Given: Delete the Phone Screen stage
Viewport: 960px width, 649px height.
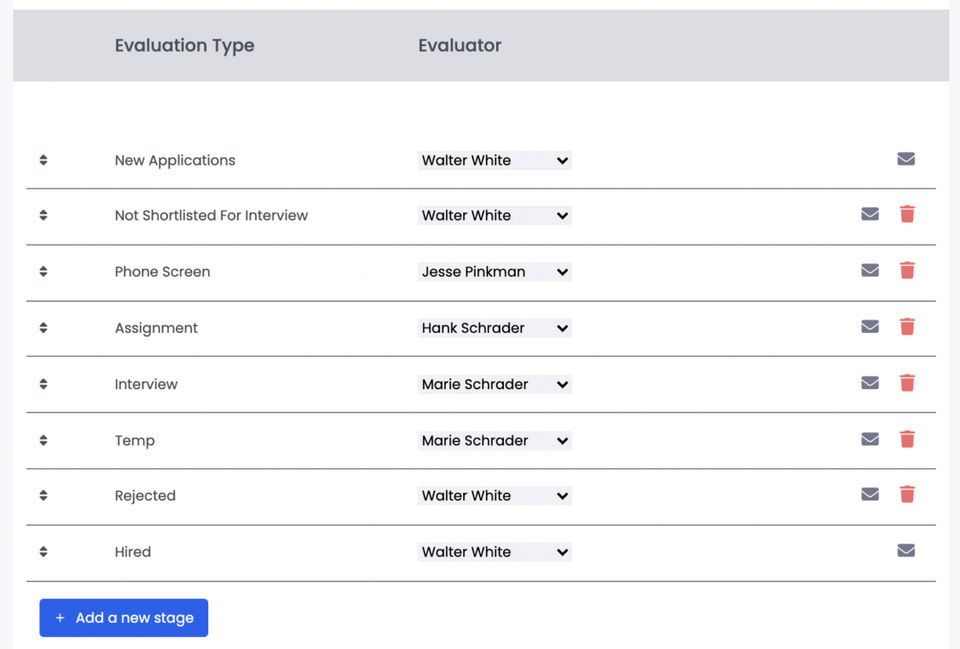Looking at the screenshot, I should tap(907, 270).
